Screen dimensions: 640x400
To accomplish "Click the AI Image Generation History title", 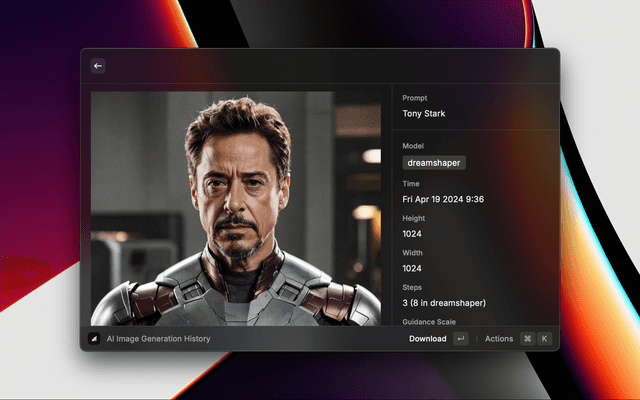I will [x=158, y=339].
